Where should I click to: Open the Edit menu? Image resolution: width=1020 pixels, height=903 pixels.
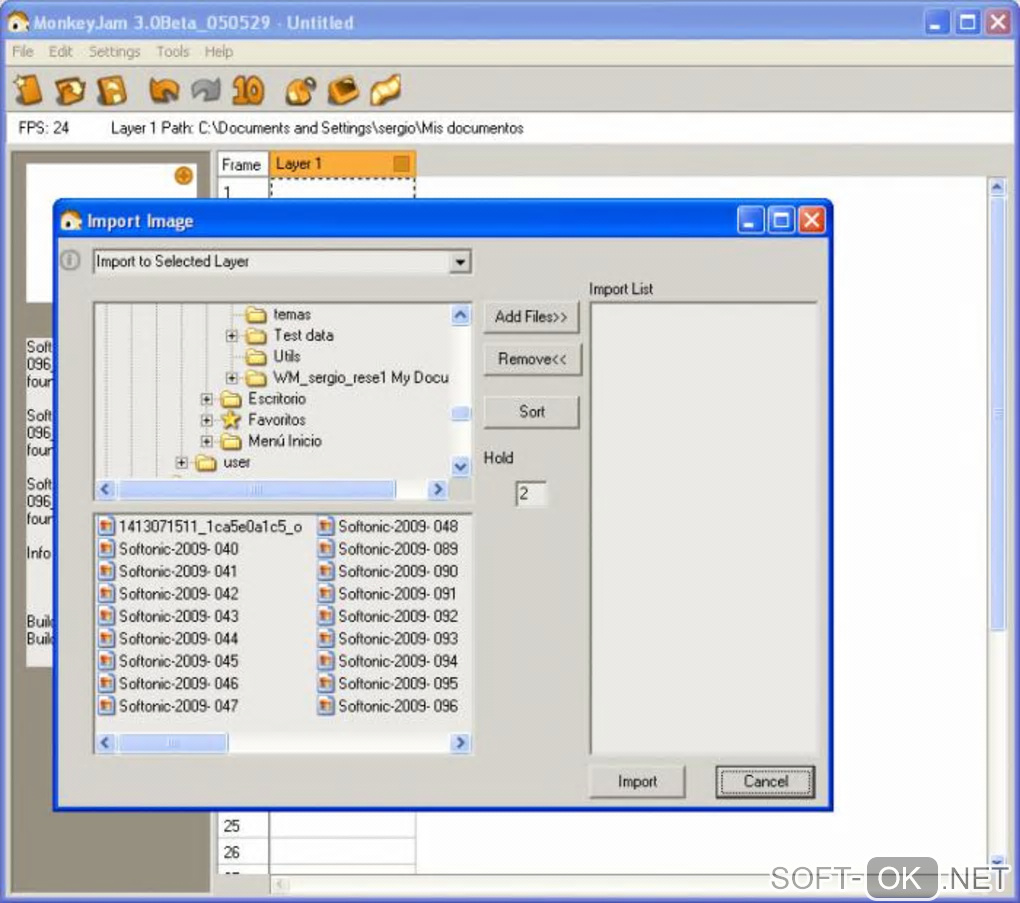click(x=60, y=51)
